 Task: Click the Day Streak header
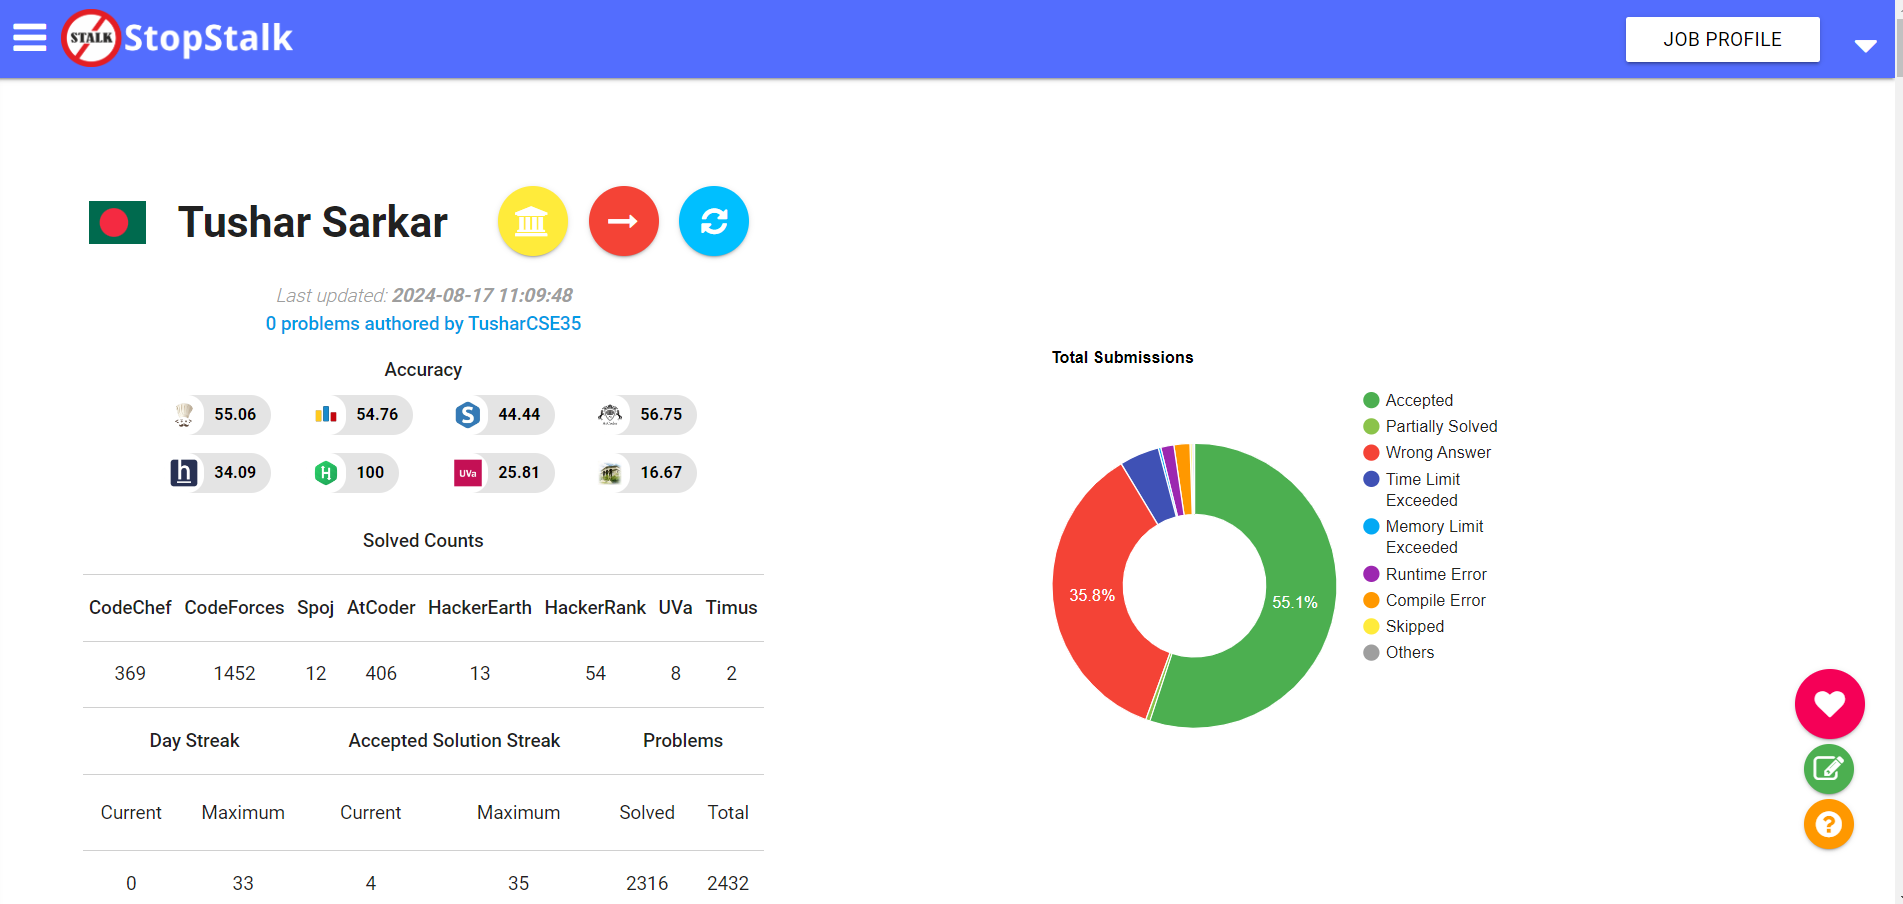194,741
